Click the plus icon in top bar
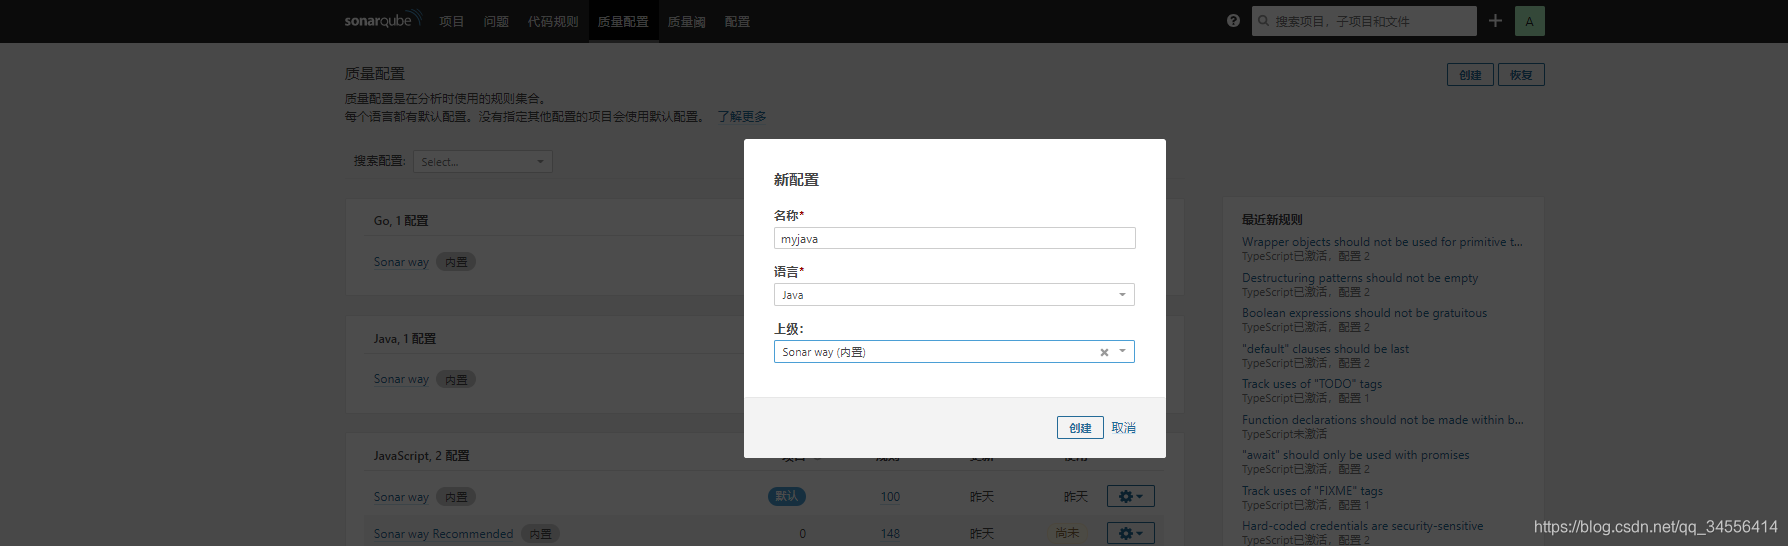1788x546 pixels. click(1495, 21)
